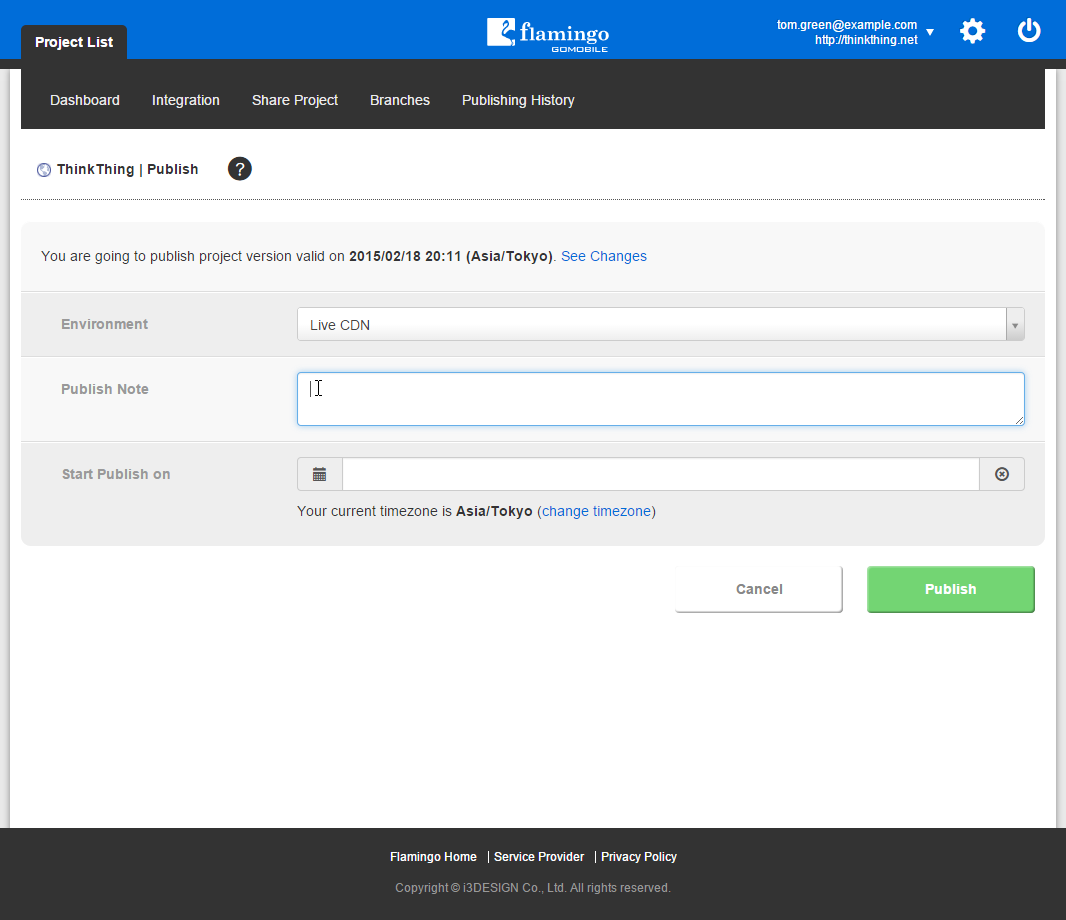Screen dimensions: 1066x920
Task: Click the green Publish button
Action: (950, 589)
